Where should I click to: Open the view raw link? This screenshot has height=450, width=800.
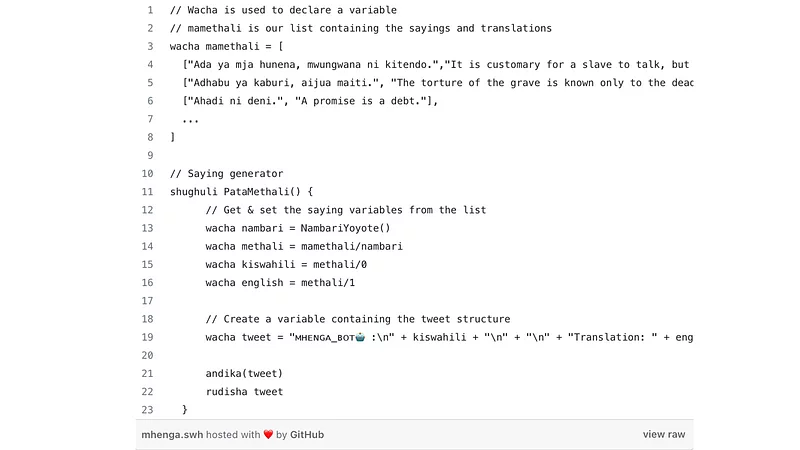point(664,434)
